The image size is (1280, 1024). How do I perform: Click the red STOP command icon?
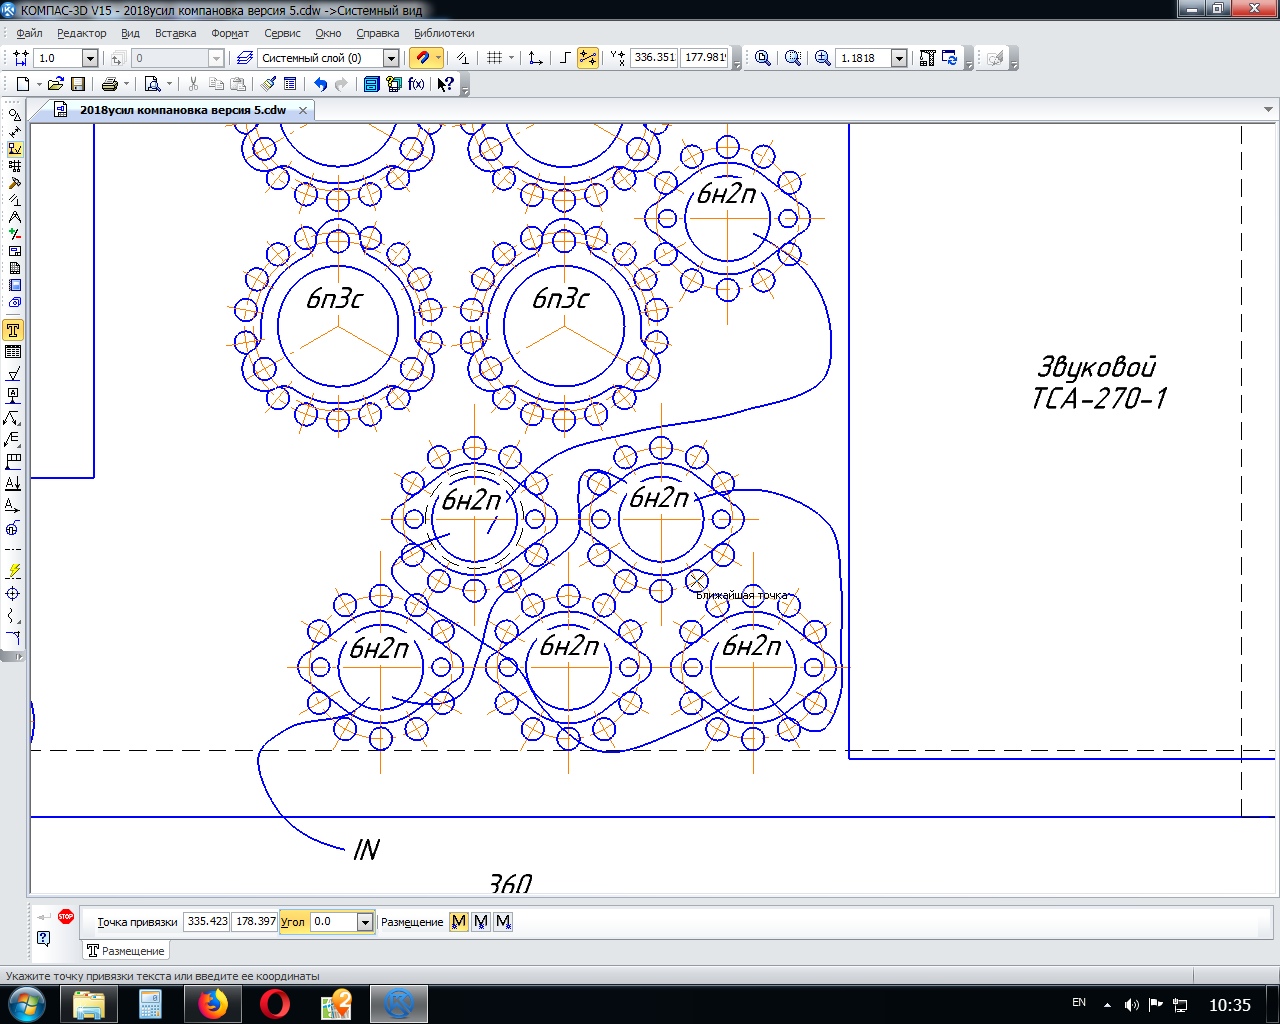click(66, 916)
